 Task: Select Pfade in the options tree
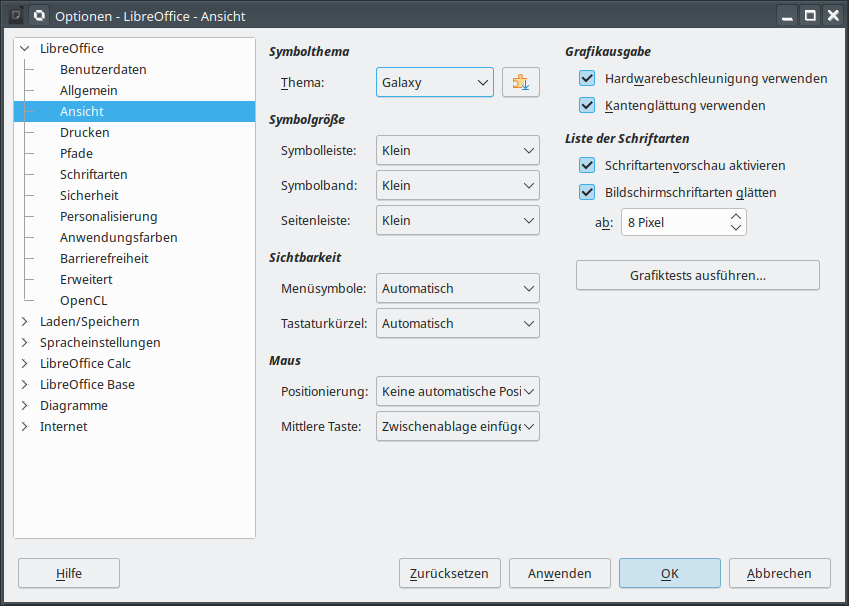[76, 153]
